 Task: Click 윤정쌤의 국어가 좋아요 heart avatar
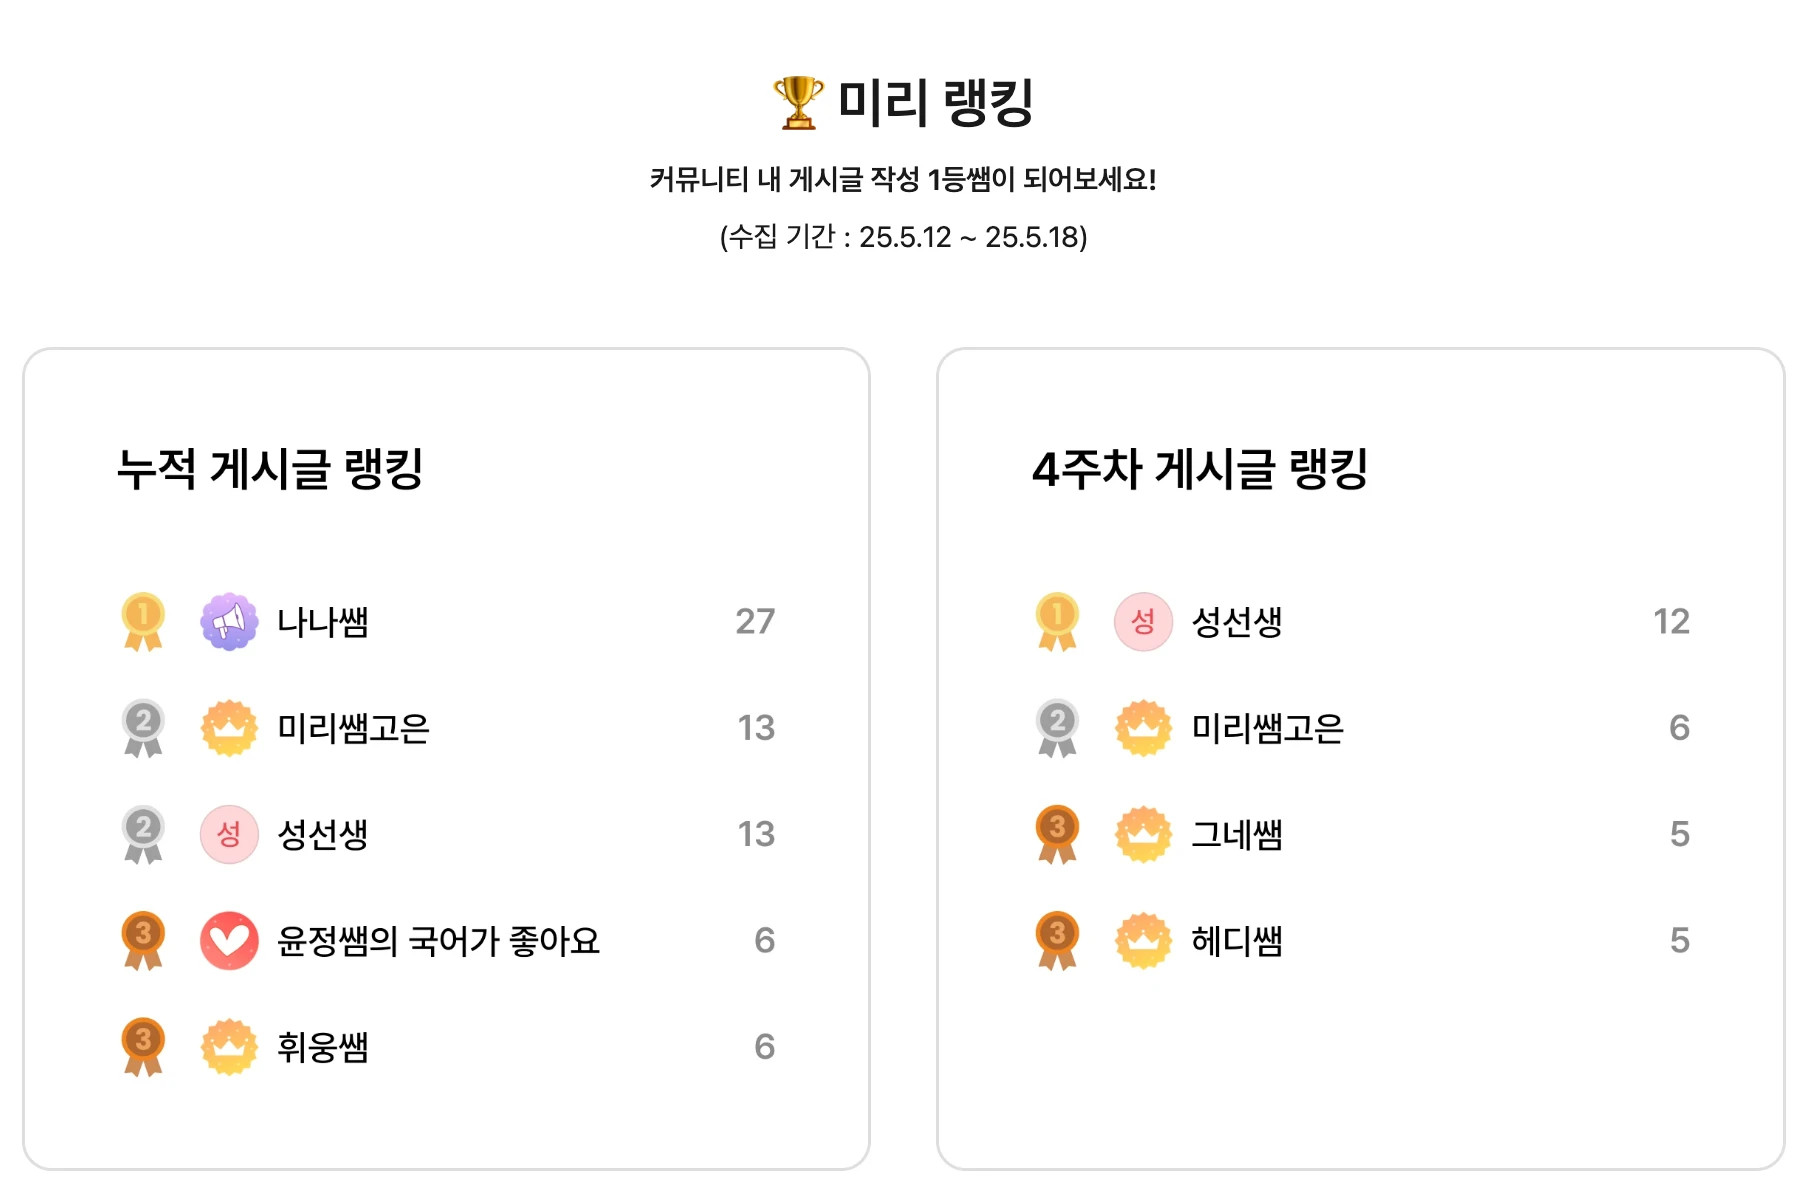click(229, 940)
